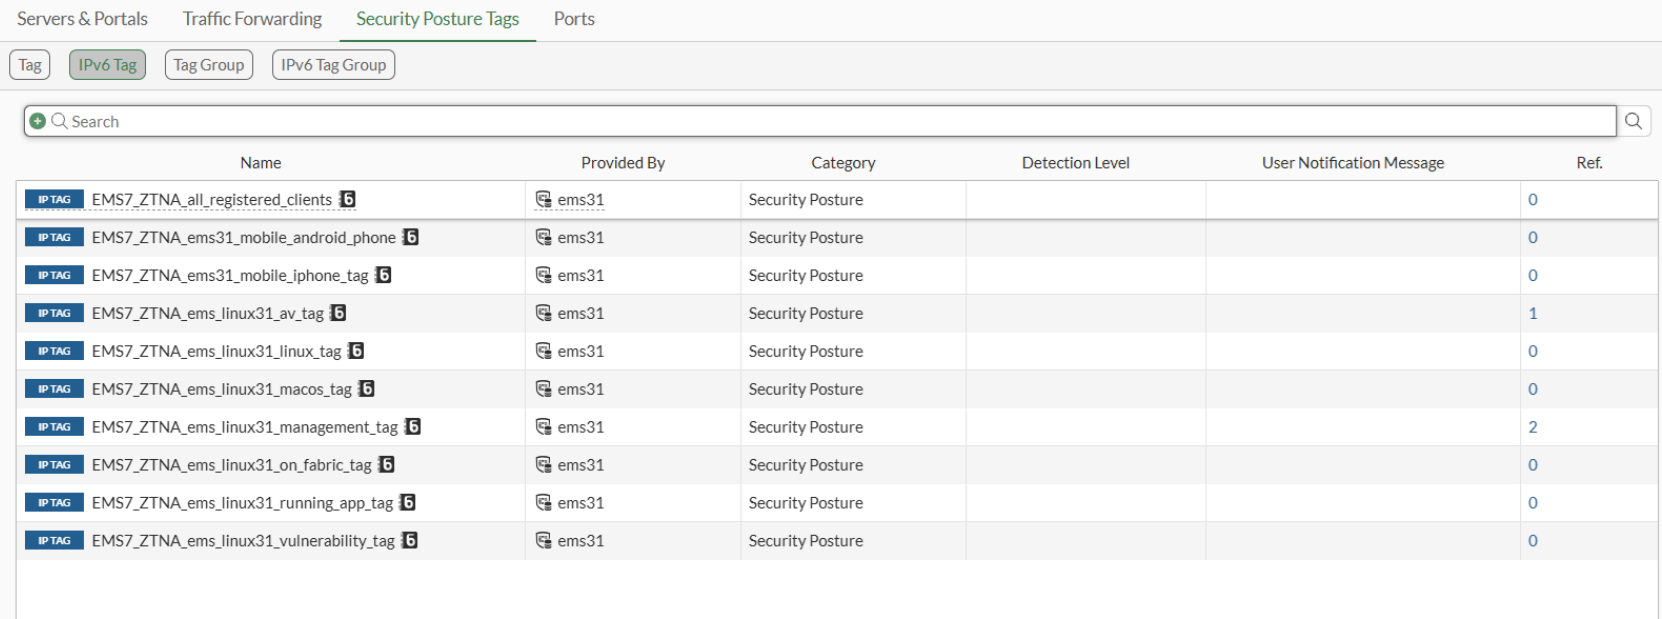The width and height of the screenshot is (1662, 619).
Task: Click the magnifier search button at right
Action: tap(1633, 121)
